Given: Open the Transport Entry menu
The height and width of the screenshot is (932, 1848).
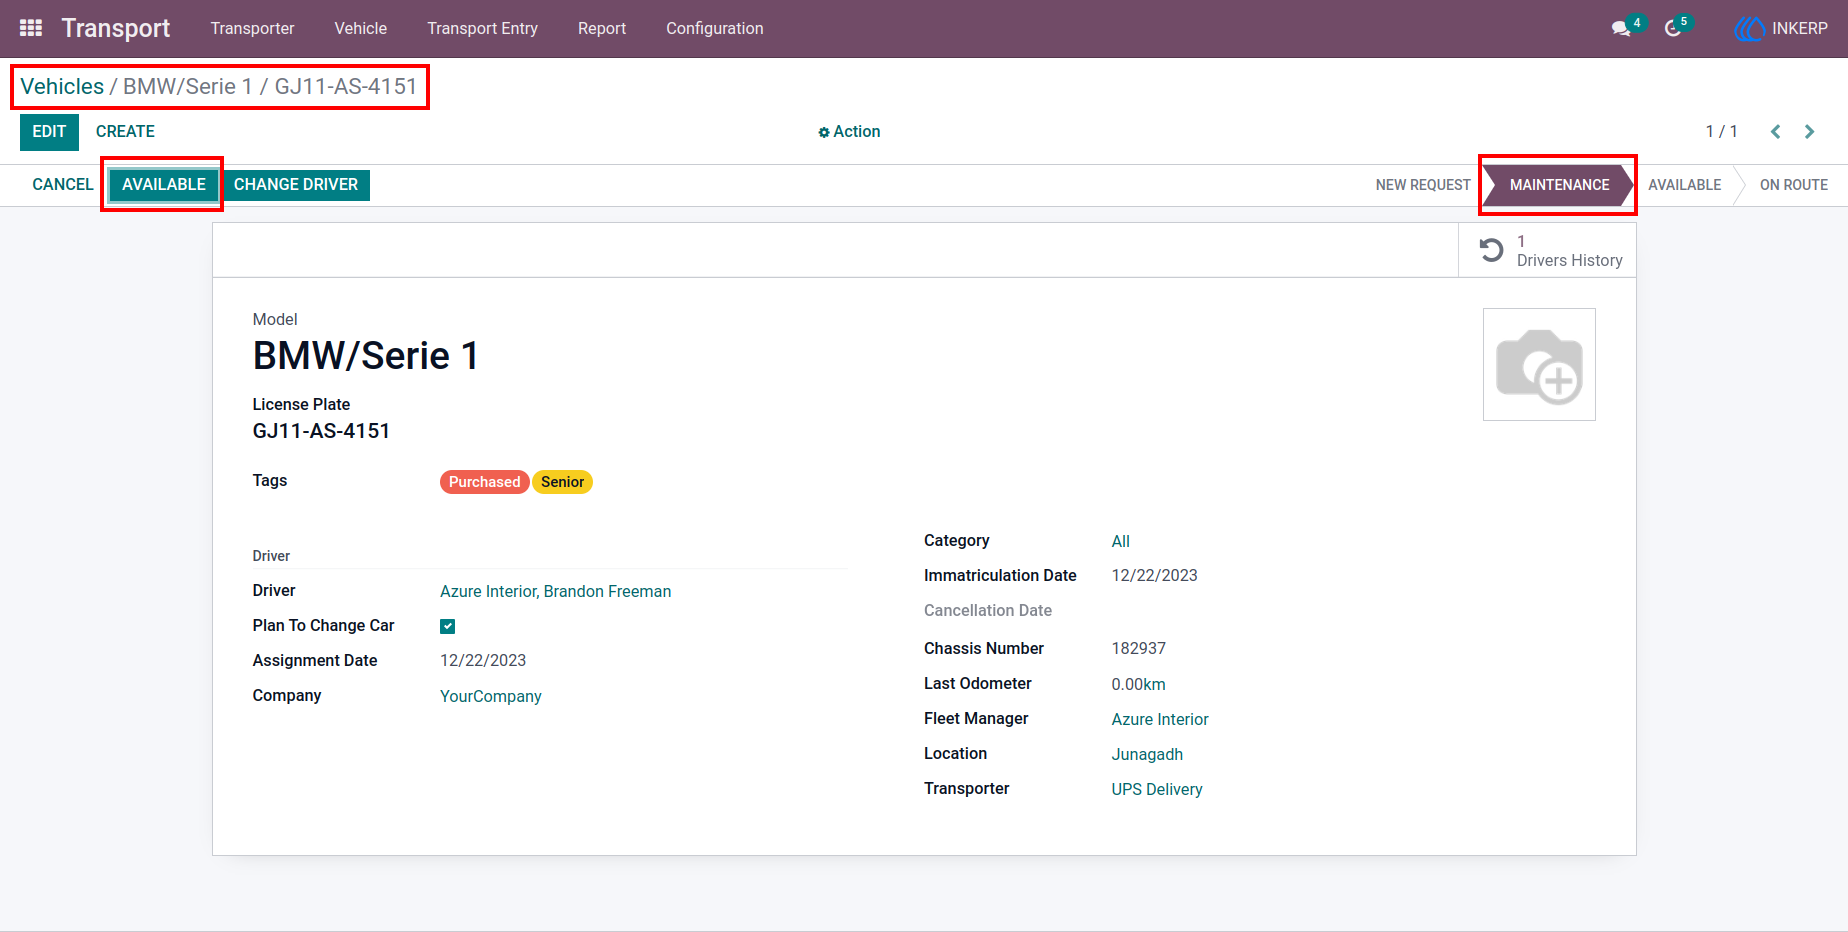Looking at the screenshot, I should [x=483, y=29].
